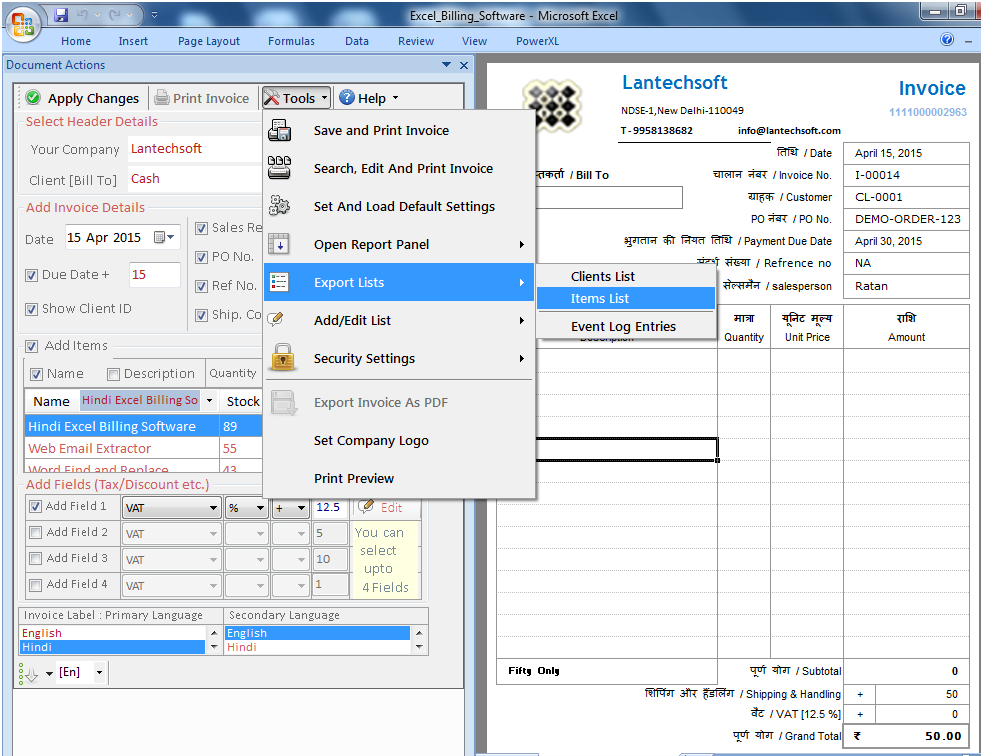Open the Page Layout ribbon tab
The width and height of the screenshot is (981, 756).
[x=208, y=41]
